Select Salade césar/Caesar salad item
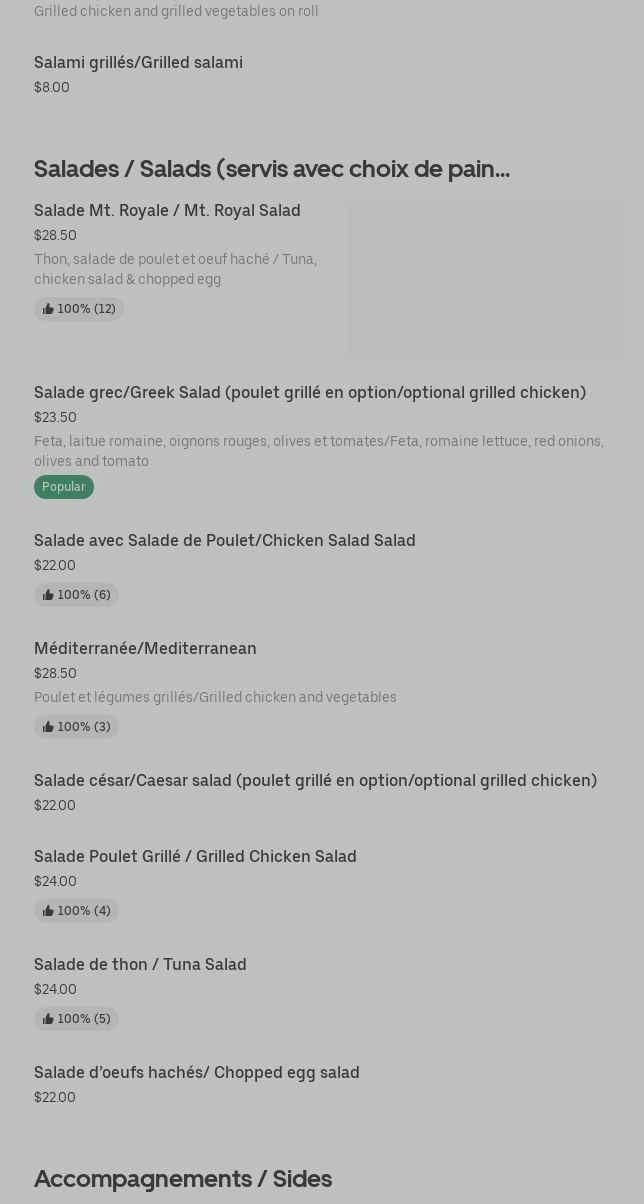The height and width of the screenshot is (1204, 644). [x=315, y=780]
